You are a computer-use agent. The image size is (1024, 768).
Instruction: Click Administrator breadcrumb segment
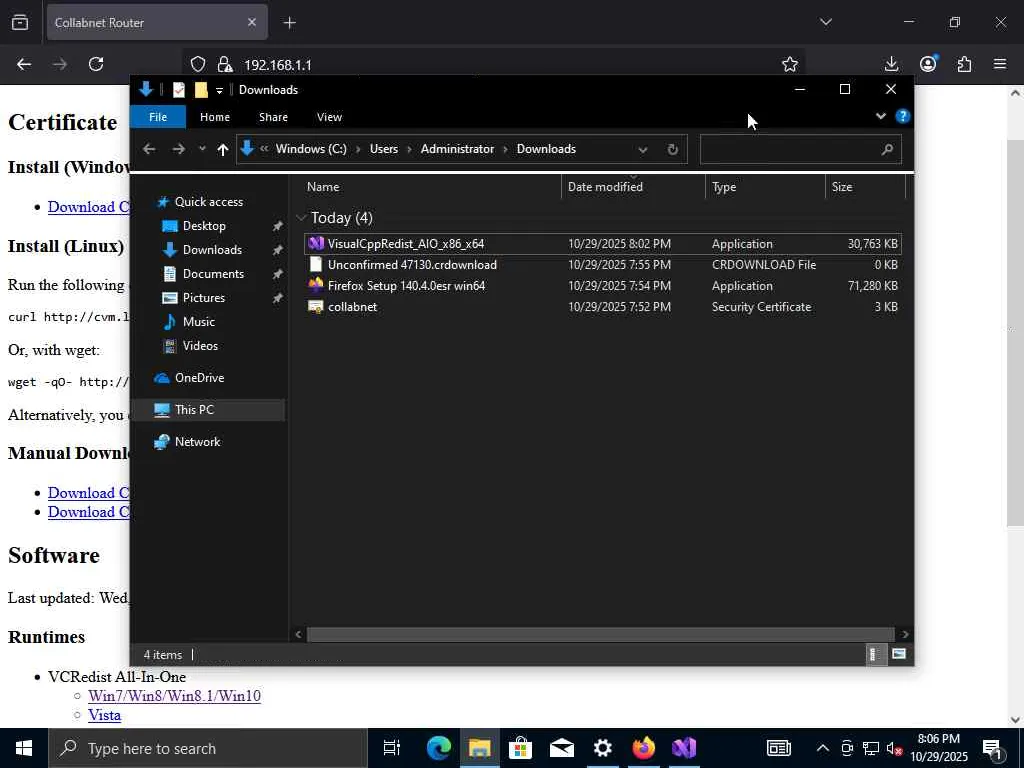coord(457,149)
